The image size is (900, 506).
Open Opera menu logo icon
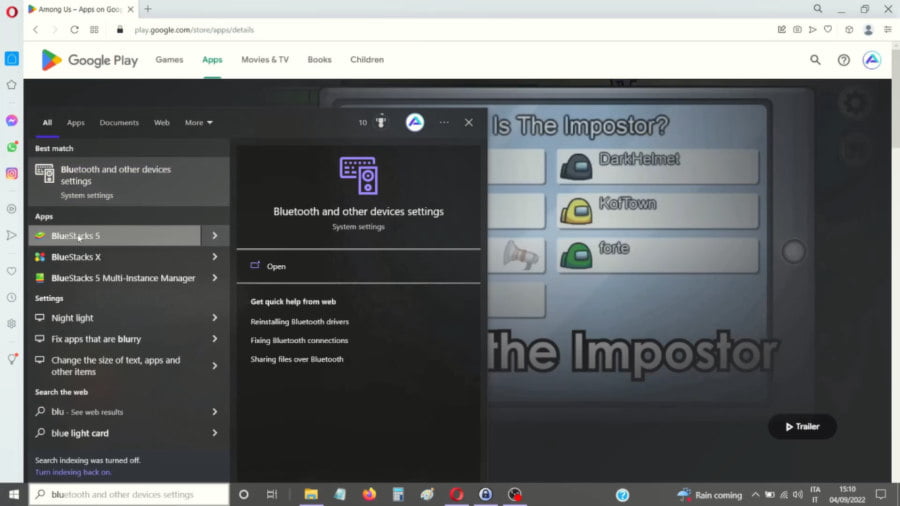click(x=11, y=11)
